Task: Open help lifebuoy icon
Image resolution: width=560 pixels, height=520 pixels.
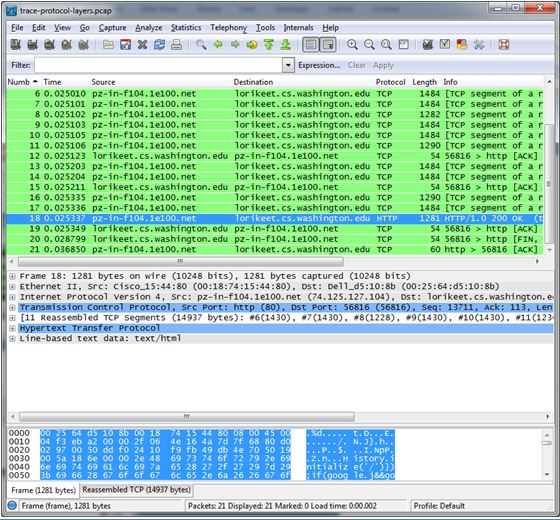Action: [x=504, y=45]
